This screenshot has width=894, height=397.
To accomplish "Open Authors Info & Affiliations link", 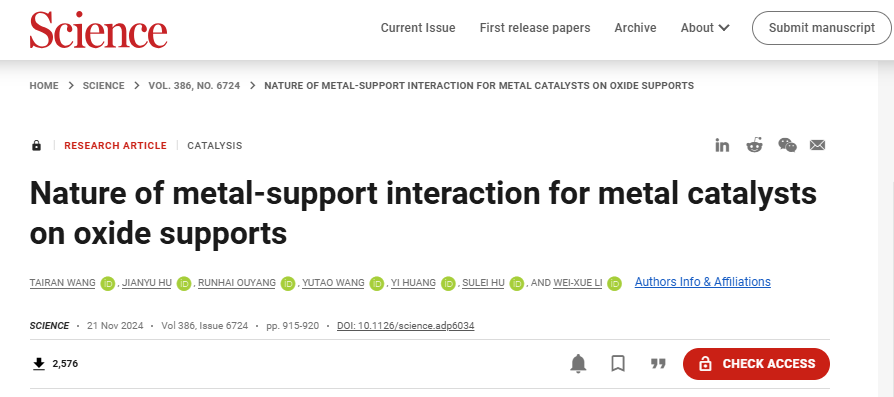I will [x=702, y=282].
